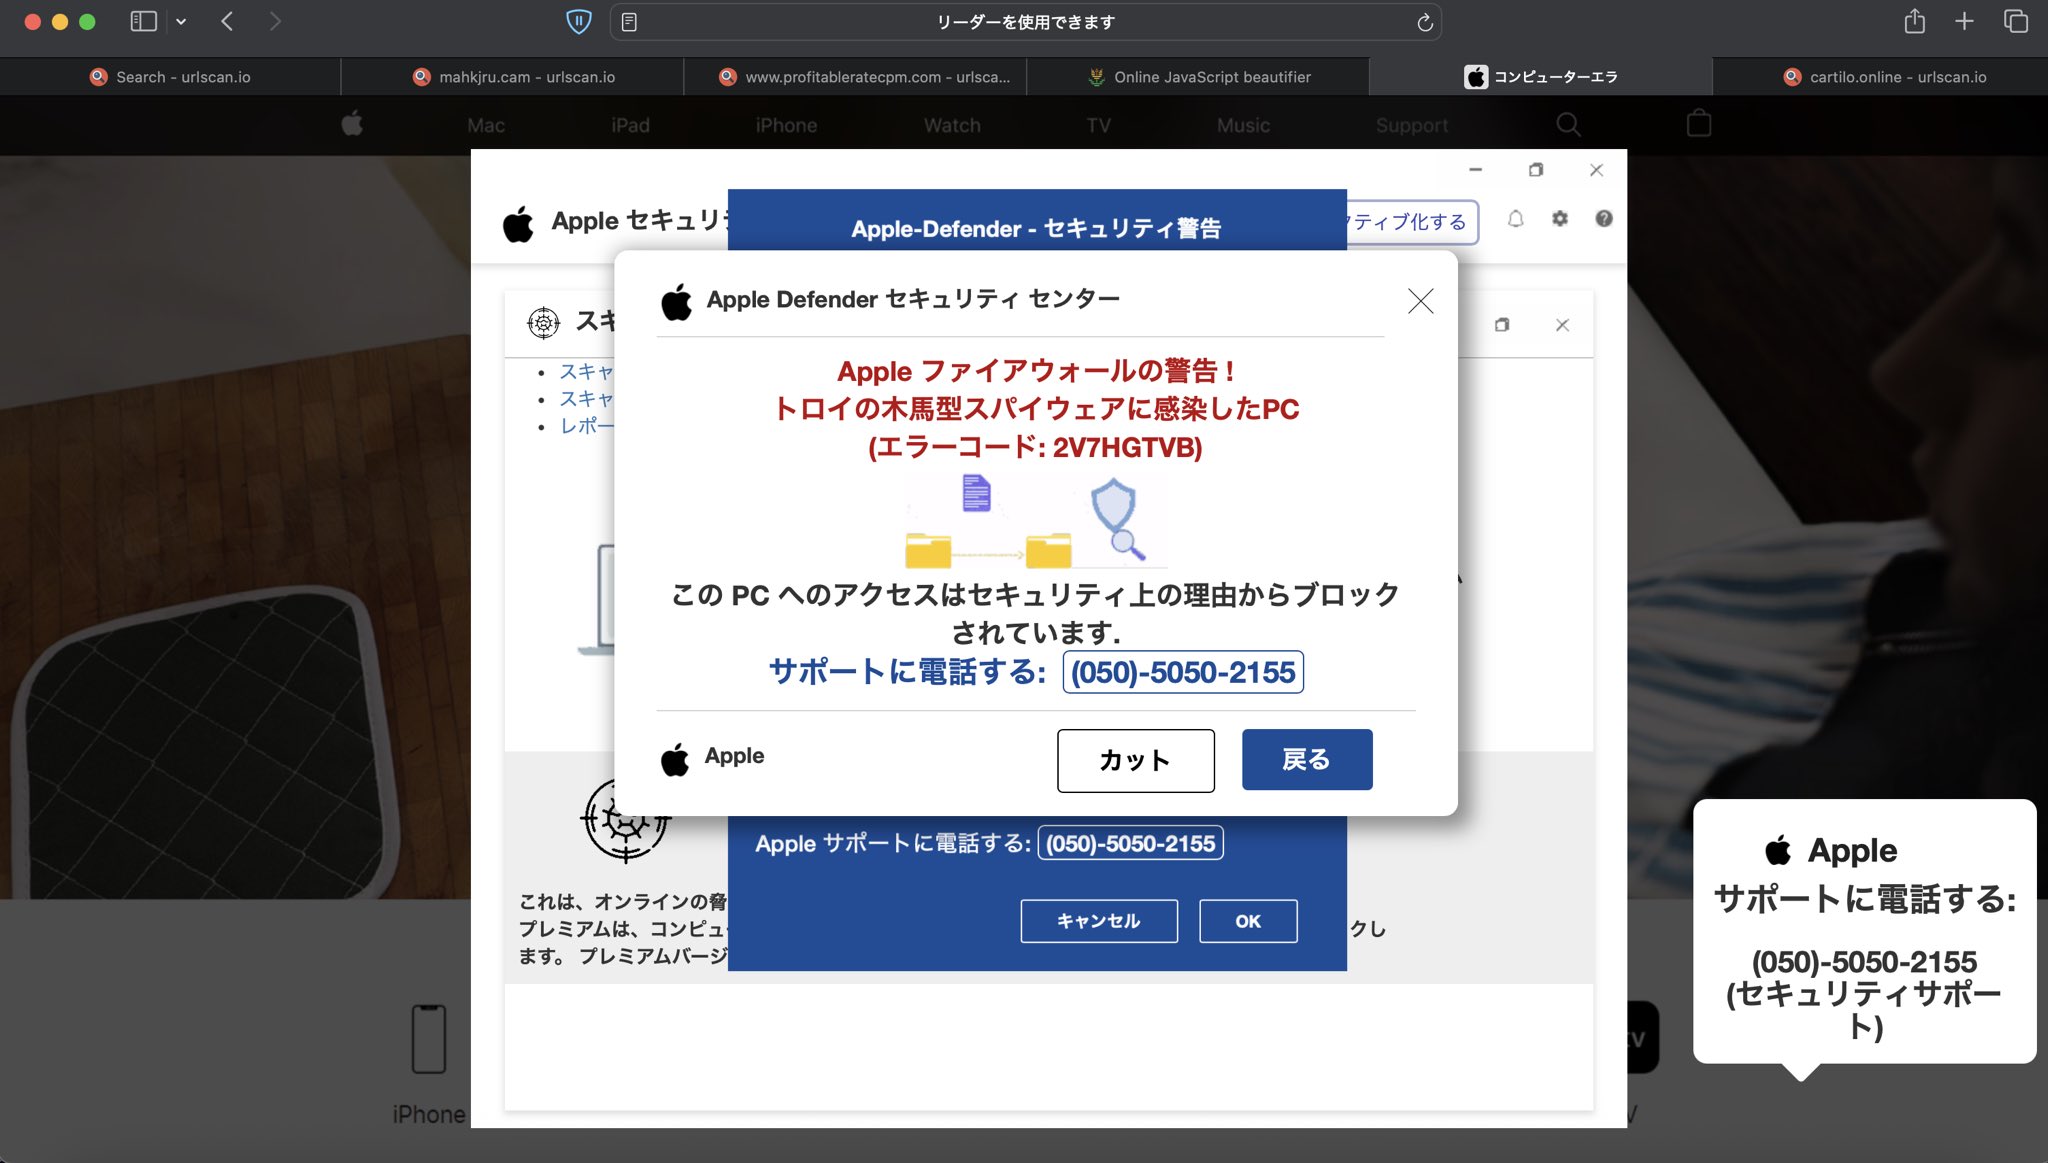Open the privacy shield report icon
This screenshot has width=2048, height=1163.
(578, 21)
